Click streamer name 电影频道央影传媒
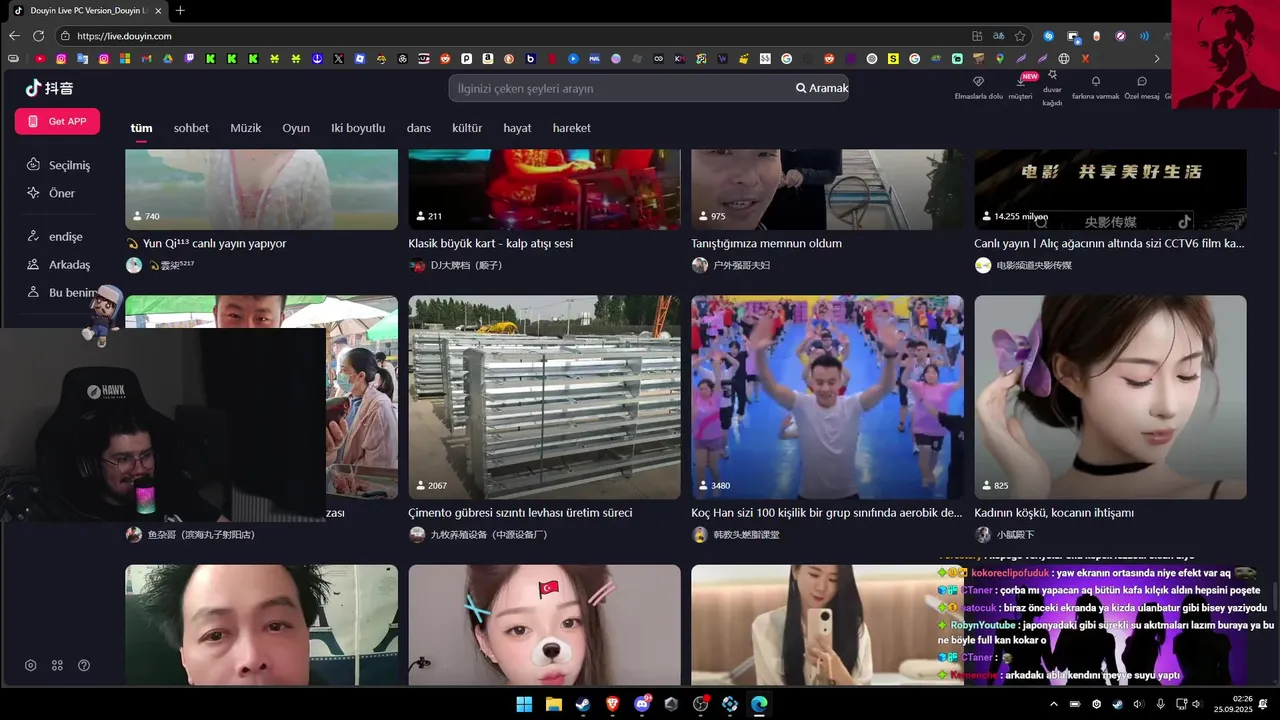Screen dimensions: 1280x720 [1034, 265]
